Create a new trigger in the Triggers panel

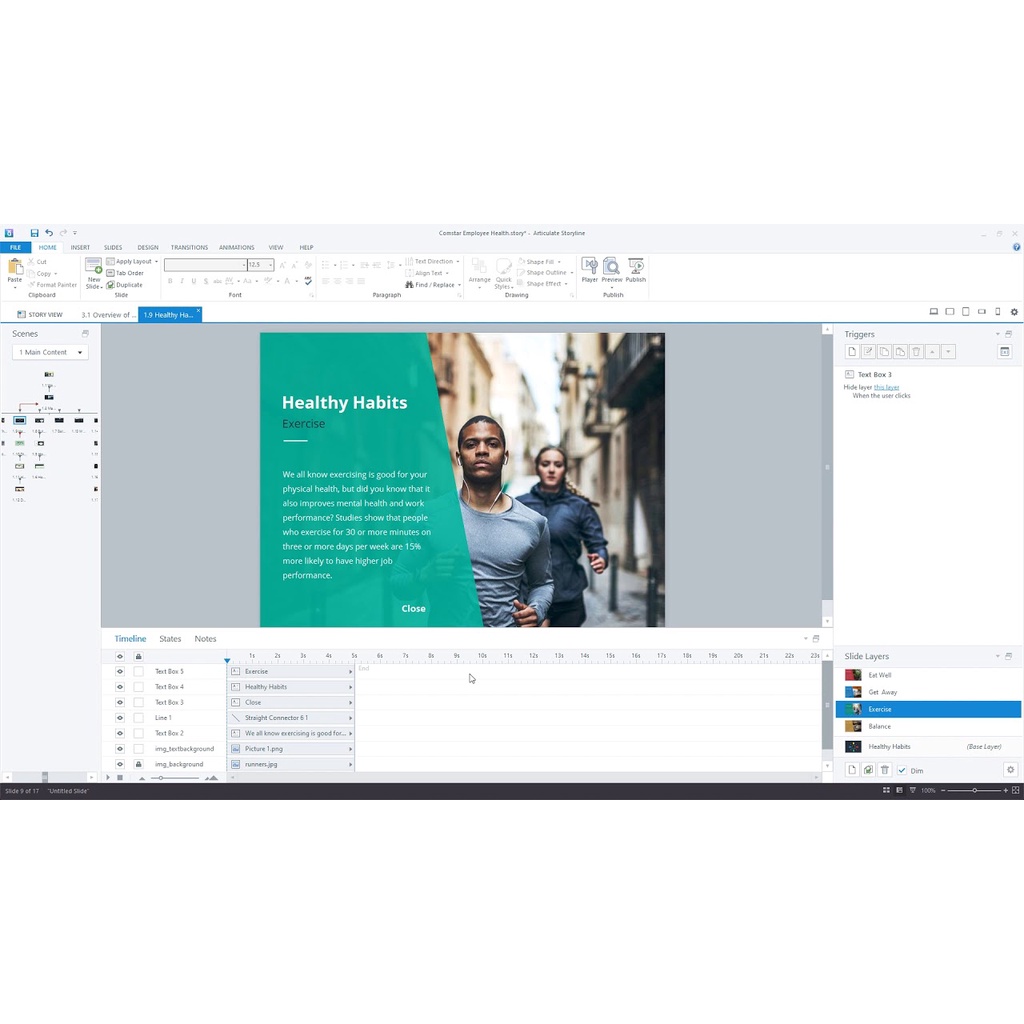[852, 352]
